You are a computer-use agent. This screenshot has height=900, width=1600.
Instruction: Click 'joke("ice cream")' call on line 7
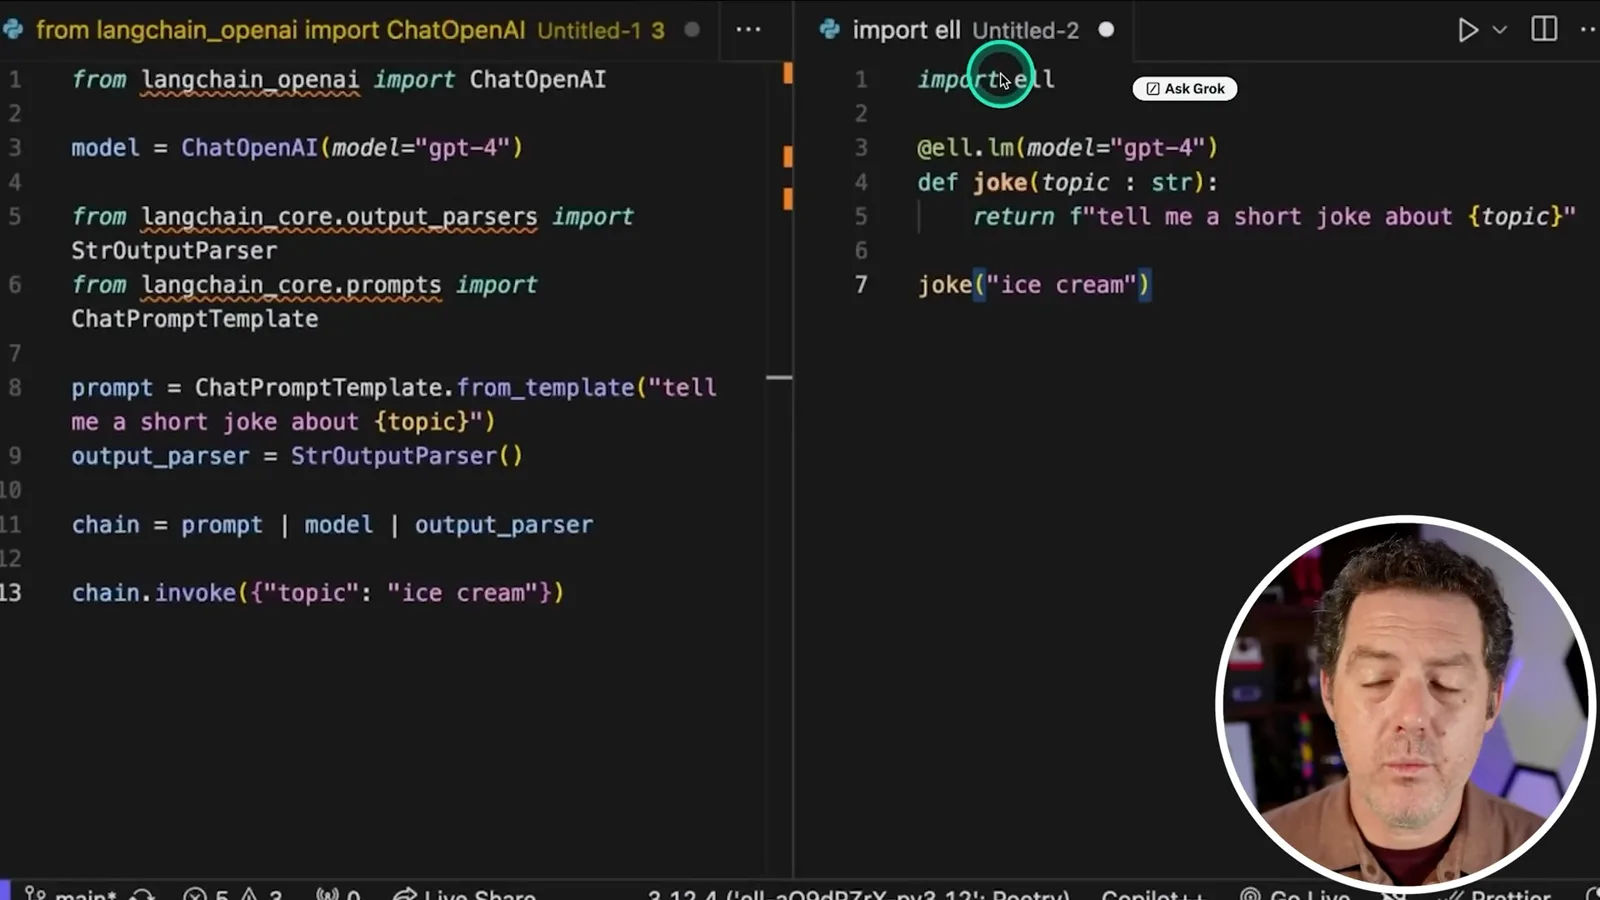(1034, 285)
